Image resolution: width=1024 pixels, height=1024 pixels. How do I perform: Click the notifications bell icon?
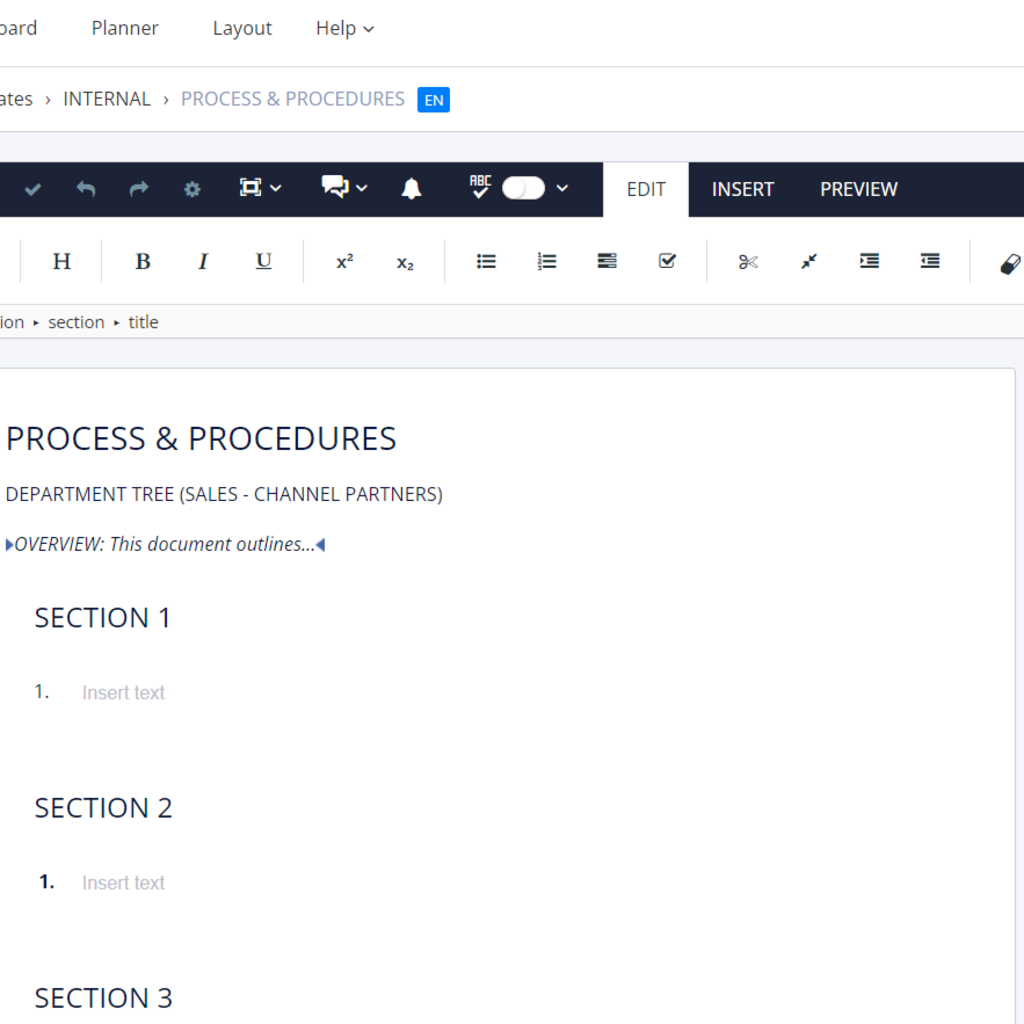point(411,189)
